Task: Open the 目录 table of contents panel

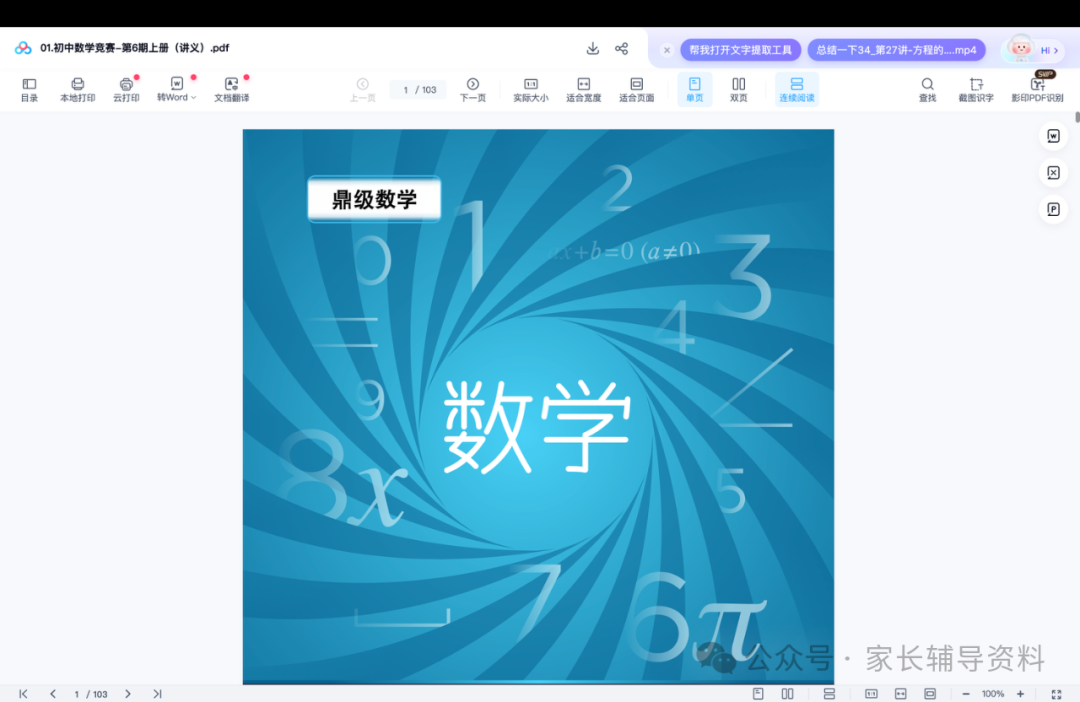Action: (x=29, y=90)
